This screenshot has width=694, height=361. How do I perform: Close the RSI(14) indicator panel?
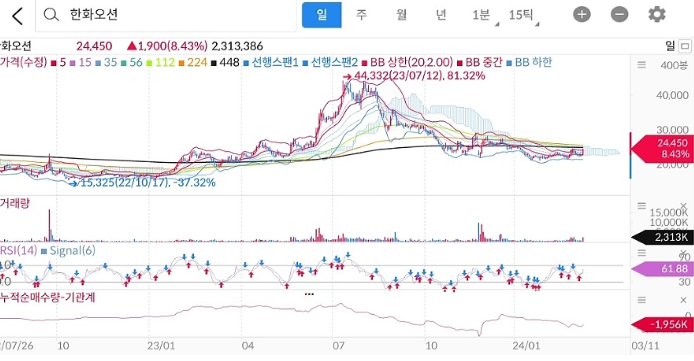pyautogui.click(x=682, y=253)
